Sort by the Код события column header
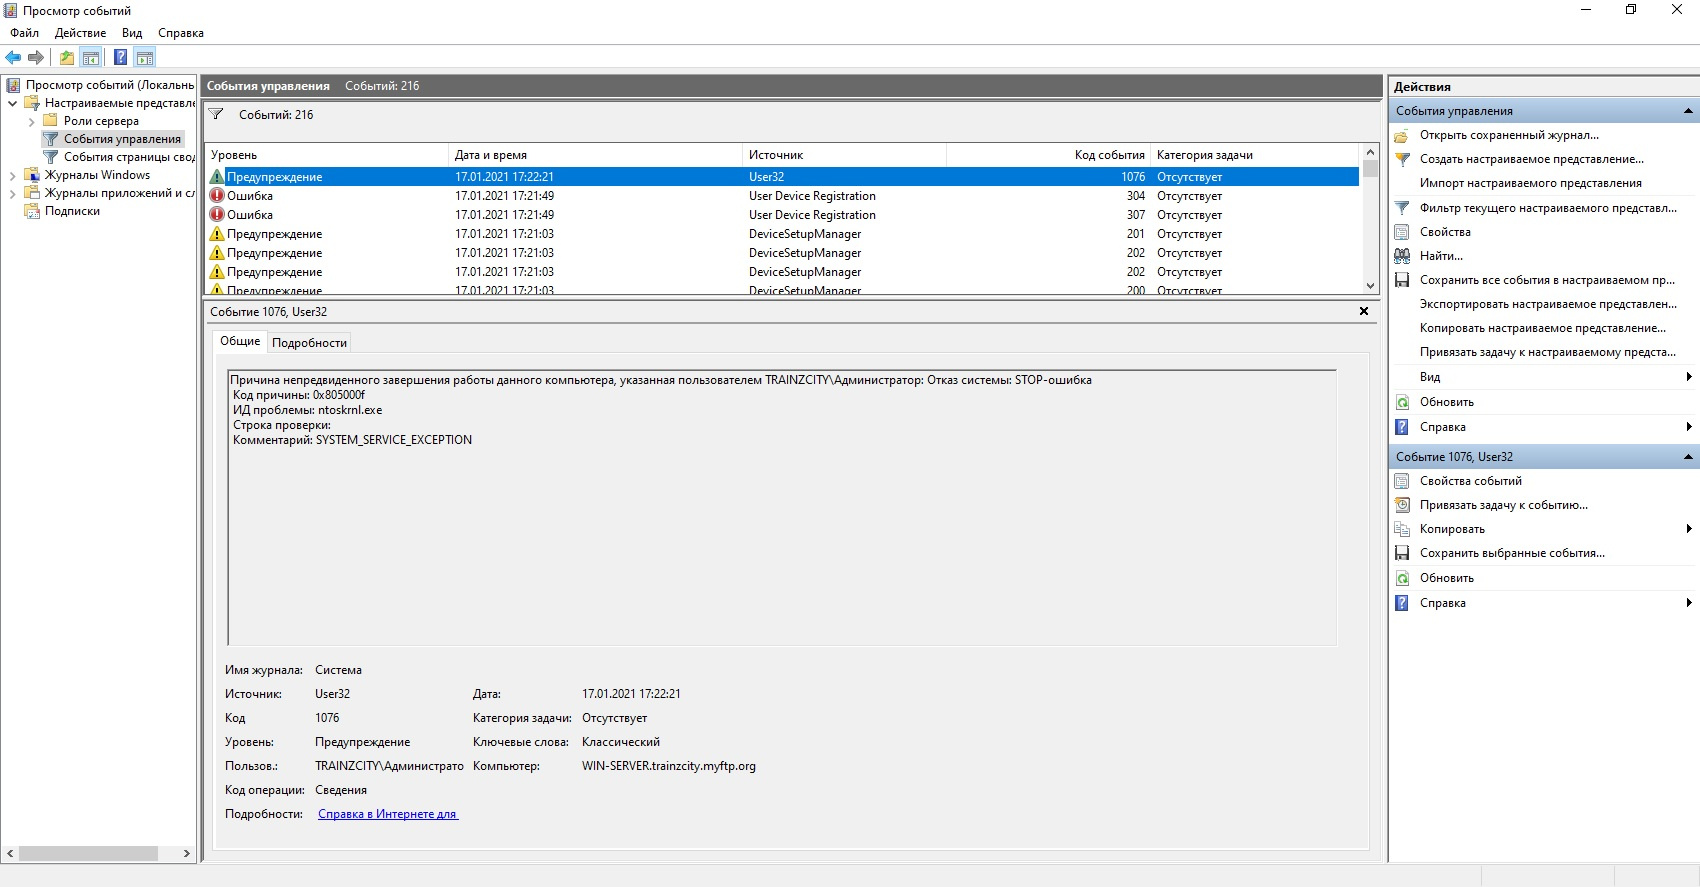The image size is (1700, 887). (1048, 155)
